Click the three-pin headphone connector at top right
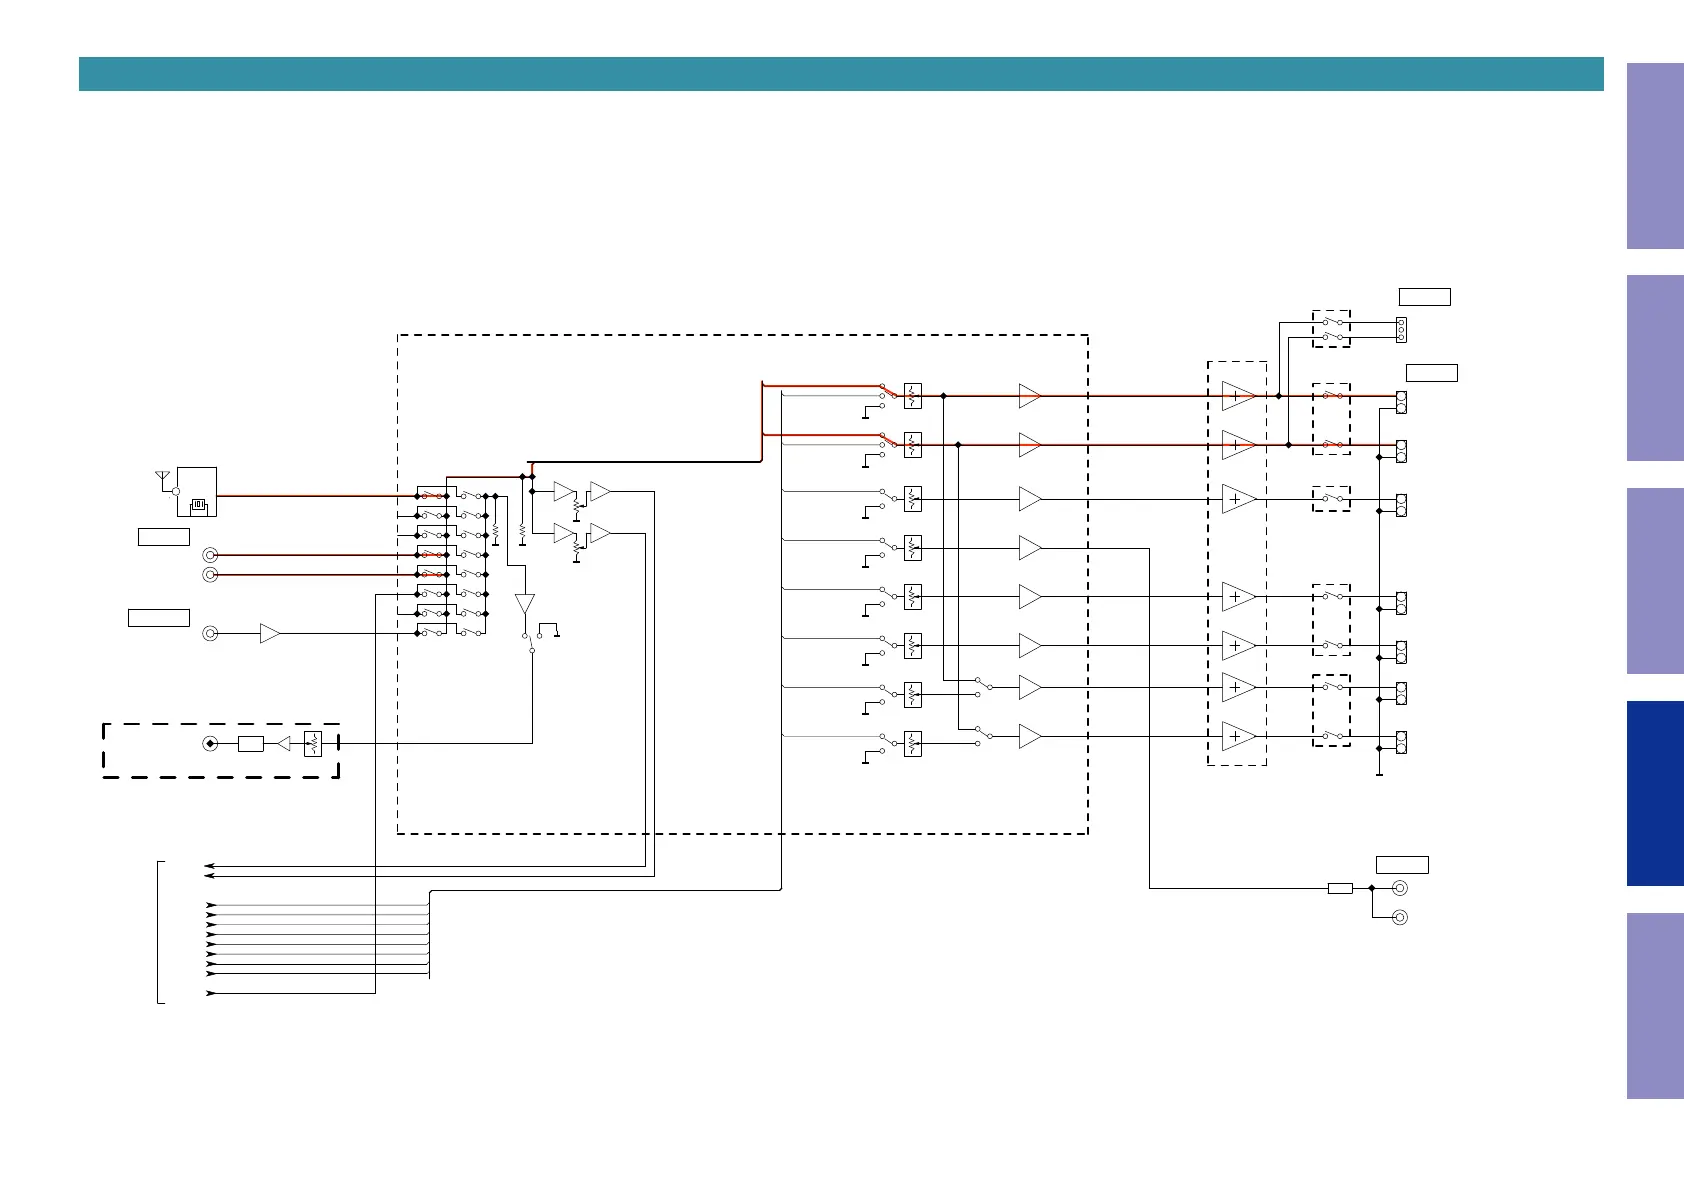 1400,330
